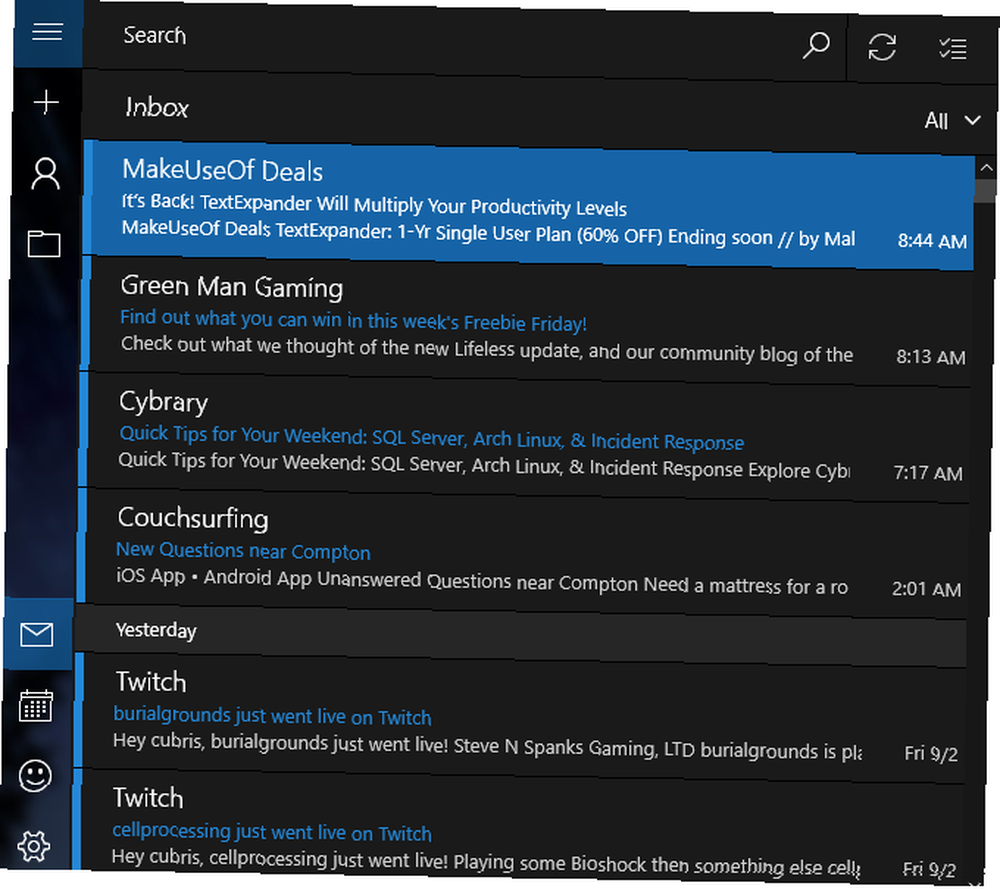Click the 7:17 AM timestamp

coord(928,473)
